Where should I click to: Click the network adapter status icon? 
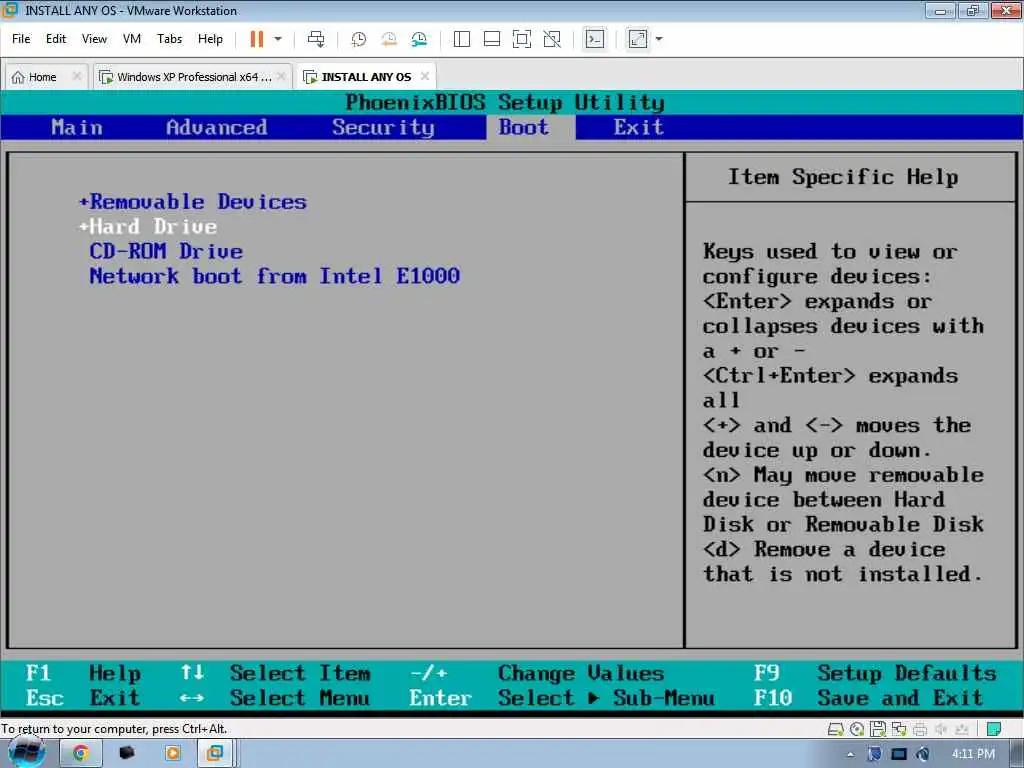click(899, 729)
